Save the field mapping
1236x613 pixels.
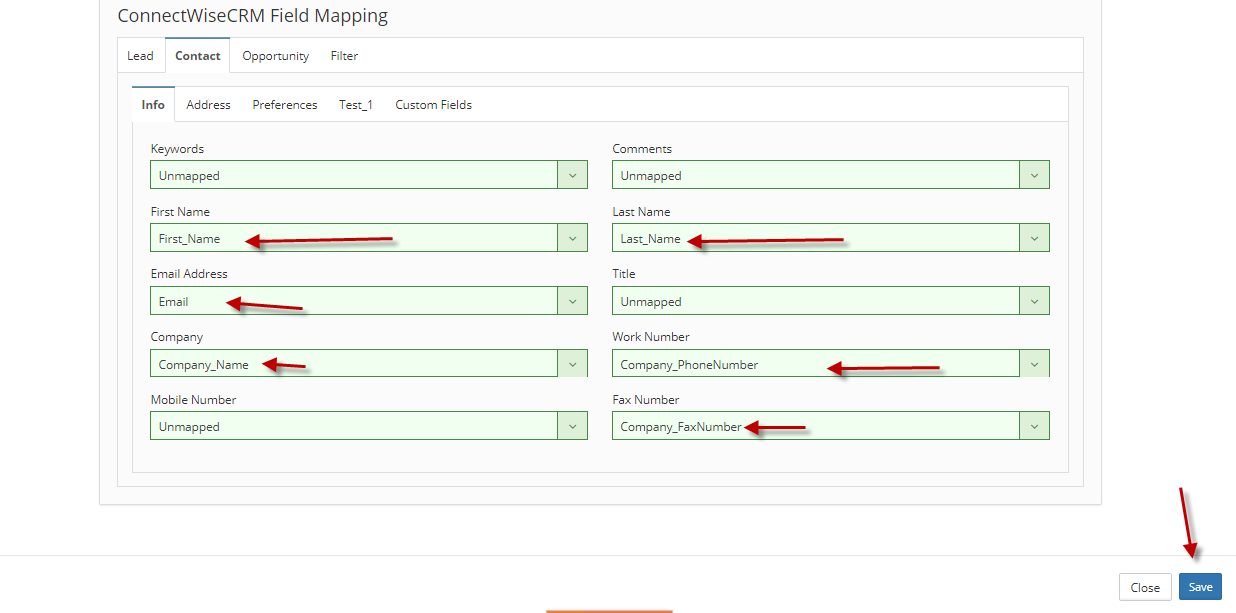(1200, 587)
